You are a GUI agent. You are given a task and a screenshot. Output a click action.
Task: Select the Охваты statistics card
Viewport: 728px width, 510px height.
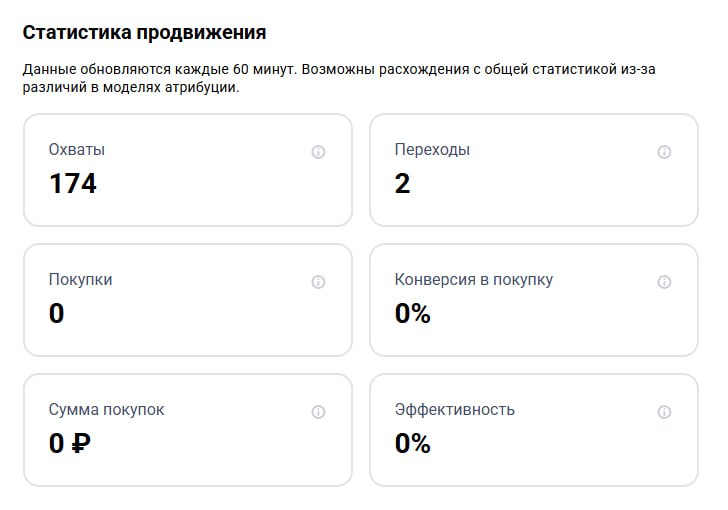(188, 170)
